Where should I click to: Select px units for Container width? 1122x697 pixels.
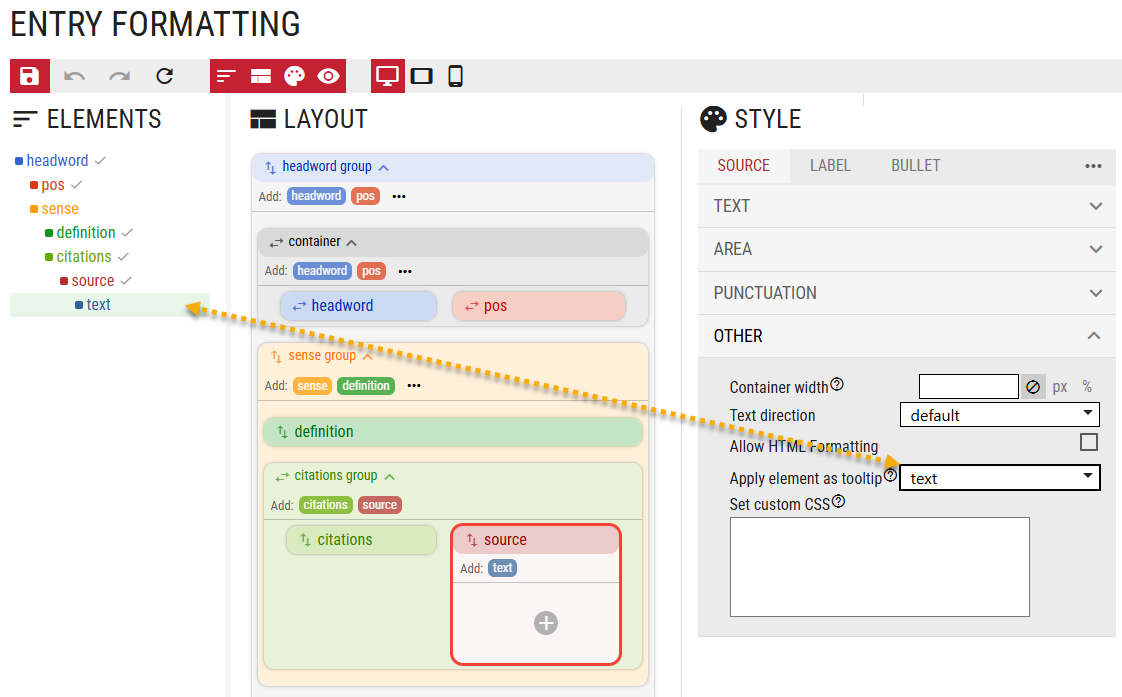1061,386
